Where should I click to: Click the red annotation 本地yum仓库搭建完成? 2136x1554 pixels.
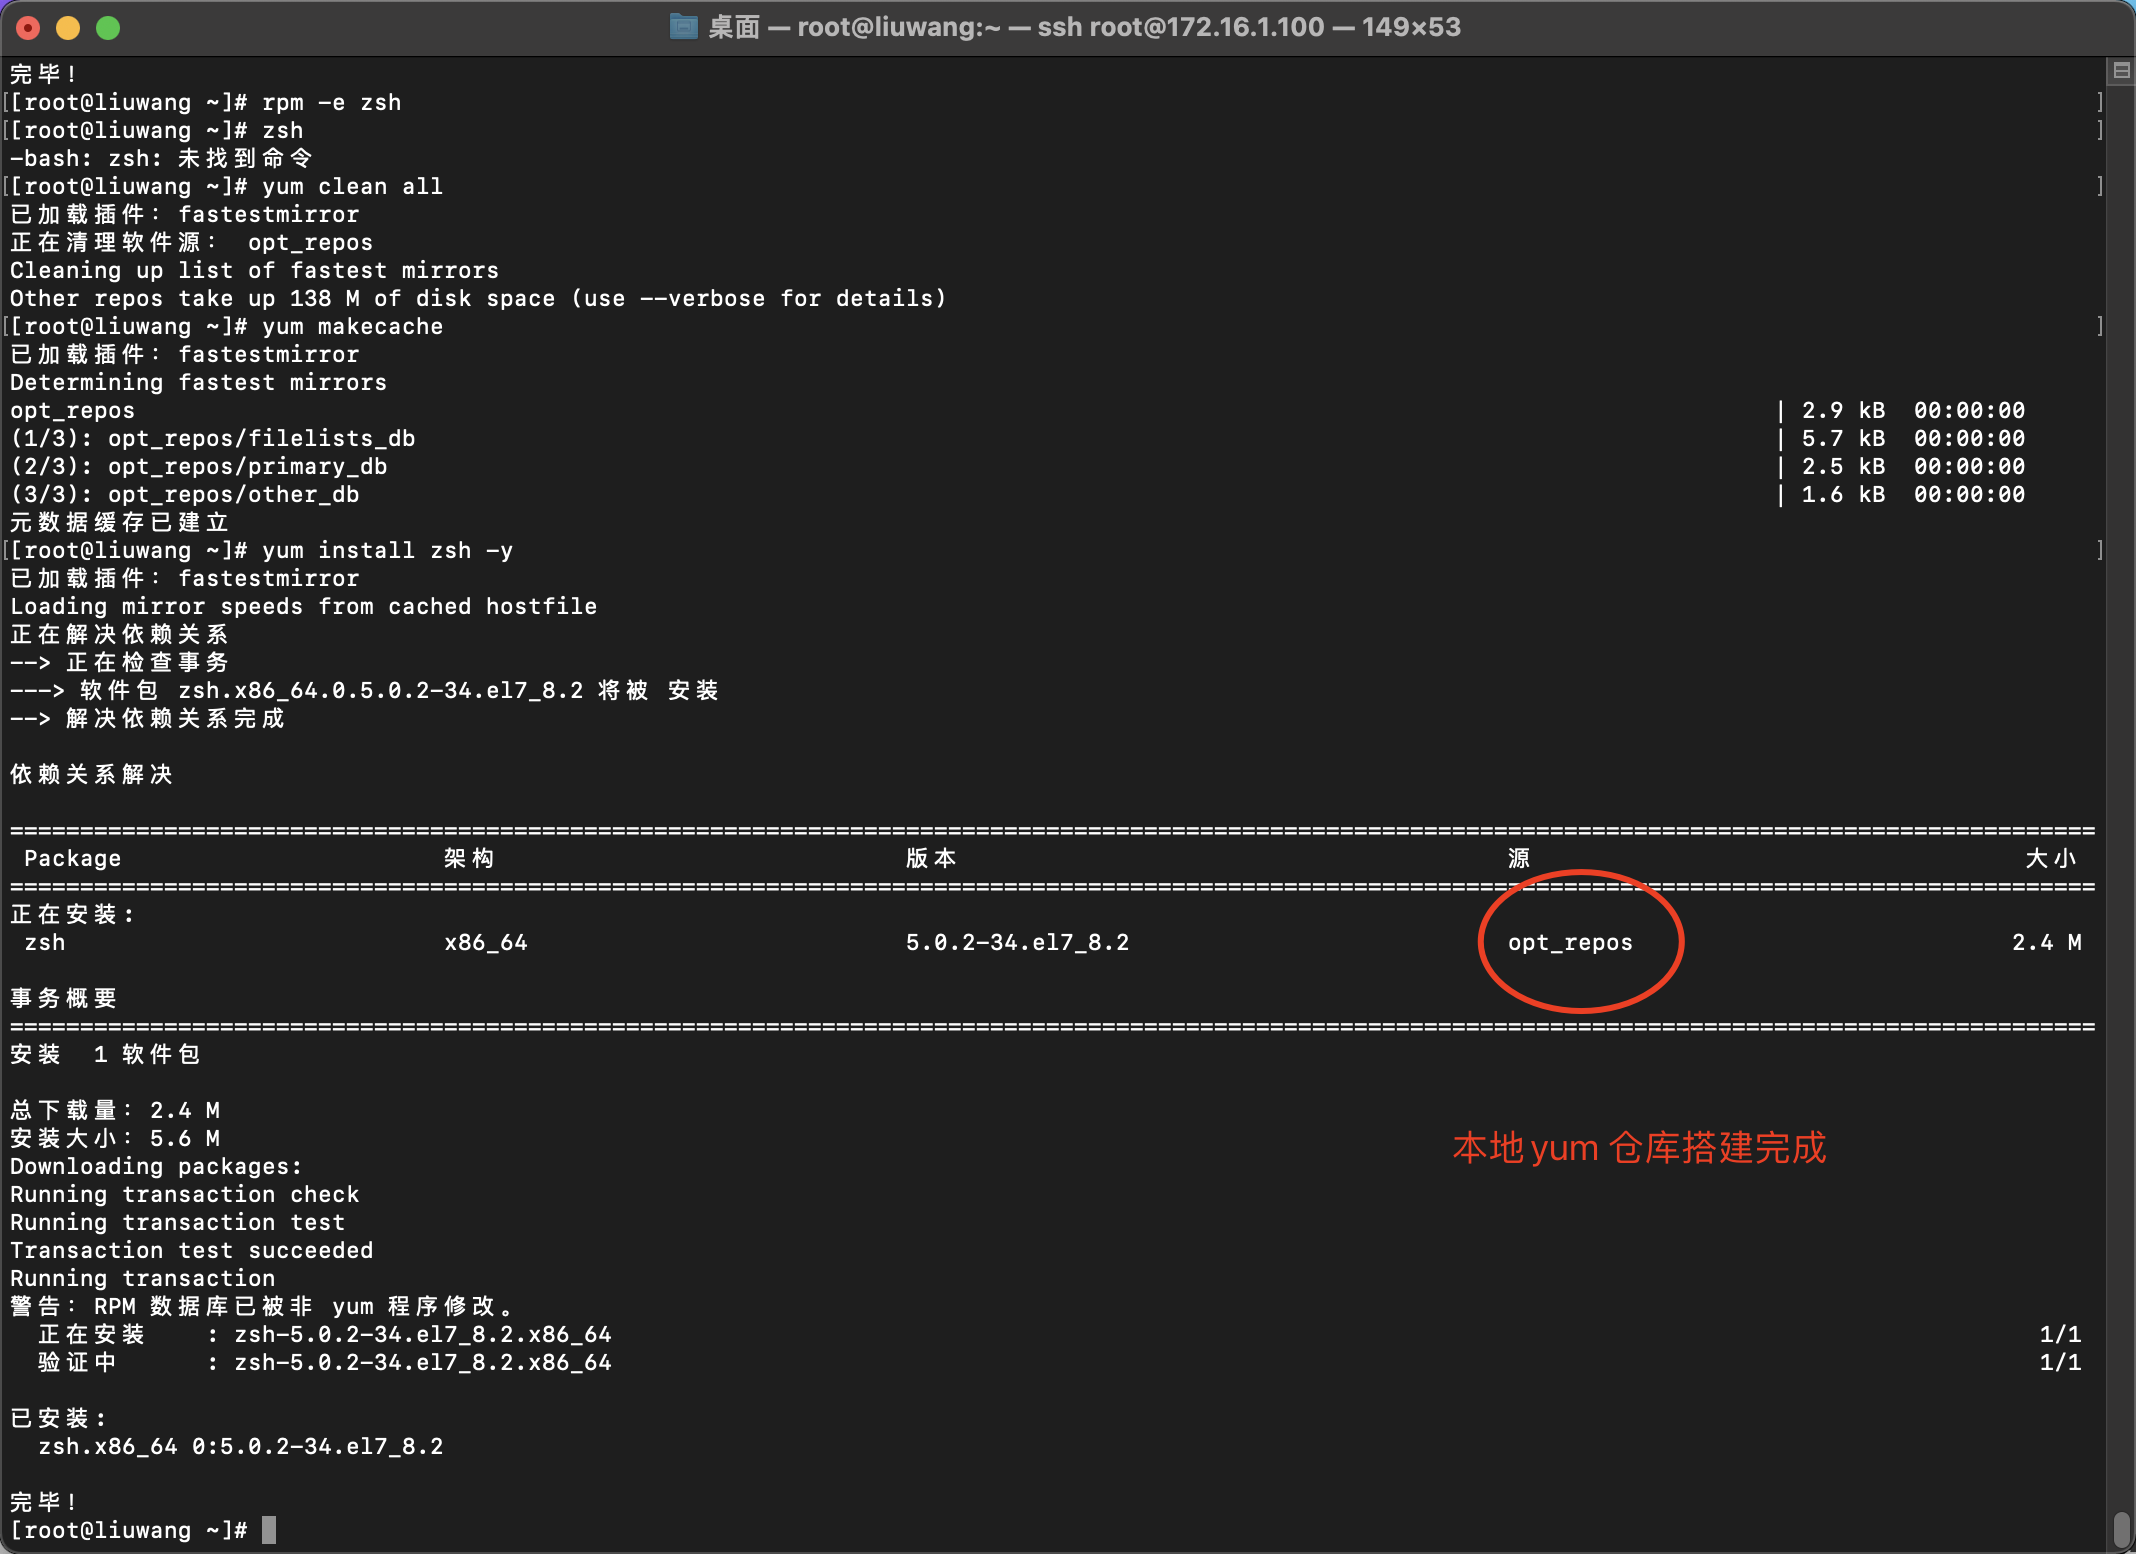pos(1639,1148)
